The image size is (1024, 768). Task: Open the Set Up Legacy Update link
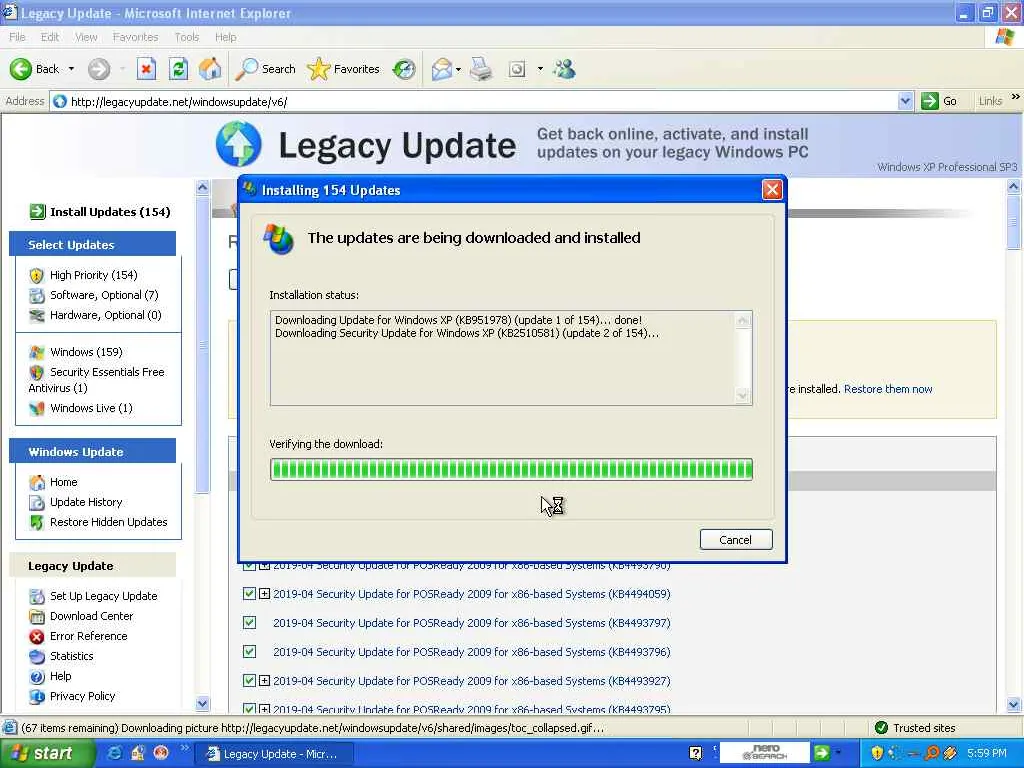tap(104, 596)
